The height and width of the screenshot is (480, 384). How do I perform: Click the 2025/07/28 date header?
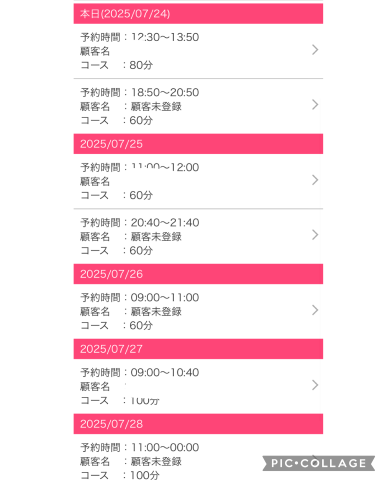pos(198,424)
